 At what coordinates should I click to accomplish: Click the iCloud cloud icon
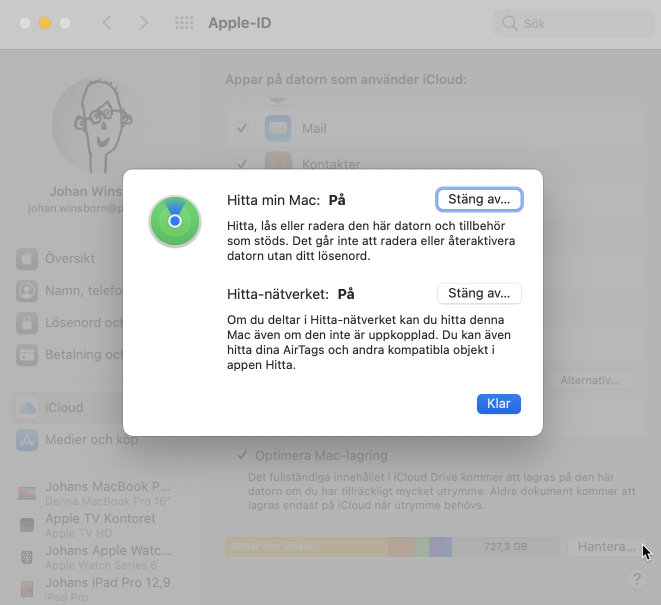(27, 408)
